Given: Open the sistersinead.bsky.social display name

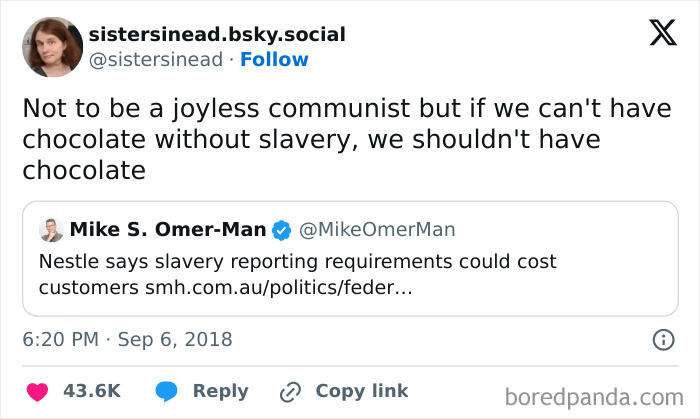Looking at the screenshot, I should point(217,34).
